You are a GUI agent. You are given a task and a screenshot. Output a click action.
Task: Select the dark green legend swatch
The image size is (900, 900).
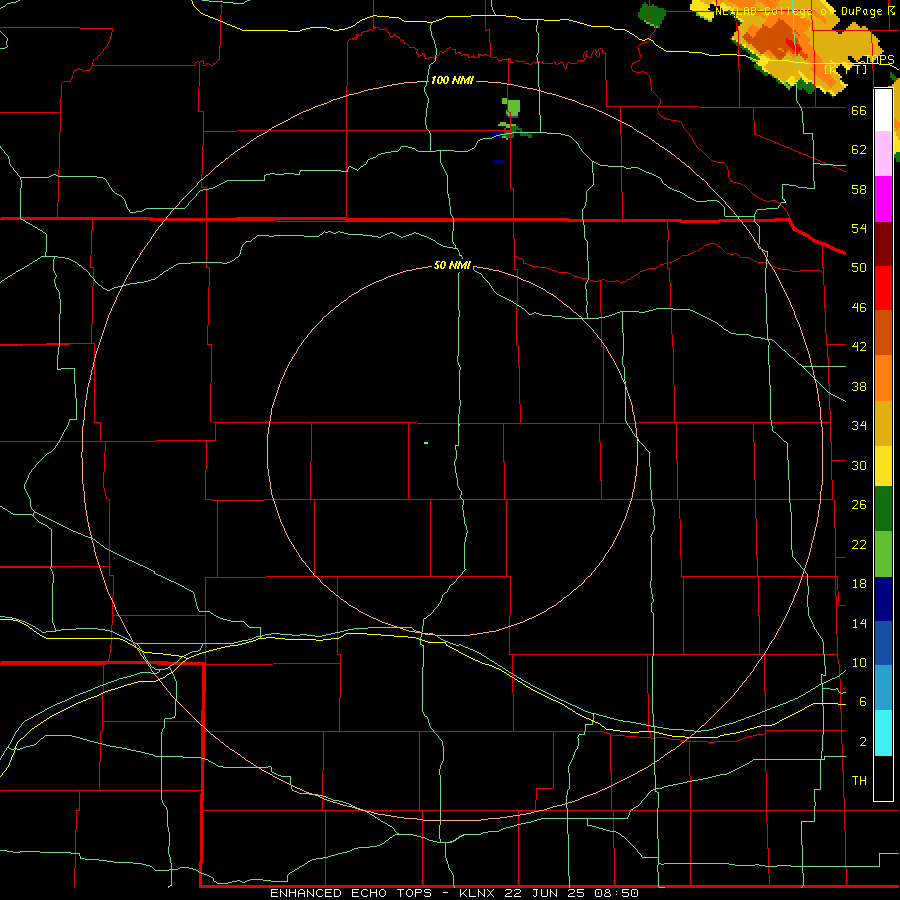pos(883,509)
